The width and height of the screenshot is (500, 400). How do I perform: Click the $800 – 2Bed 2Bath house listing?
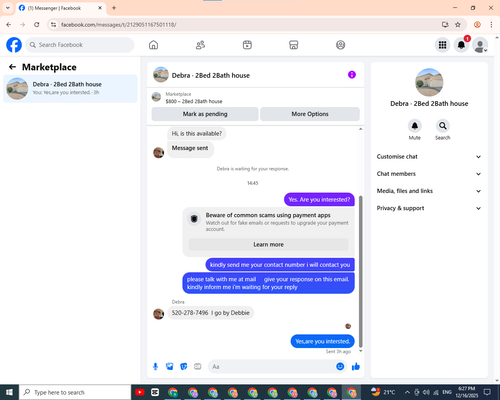[x=194, y=101]
